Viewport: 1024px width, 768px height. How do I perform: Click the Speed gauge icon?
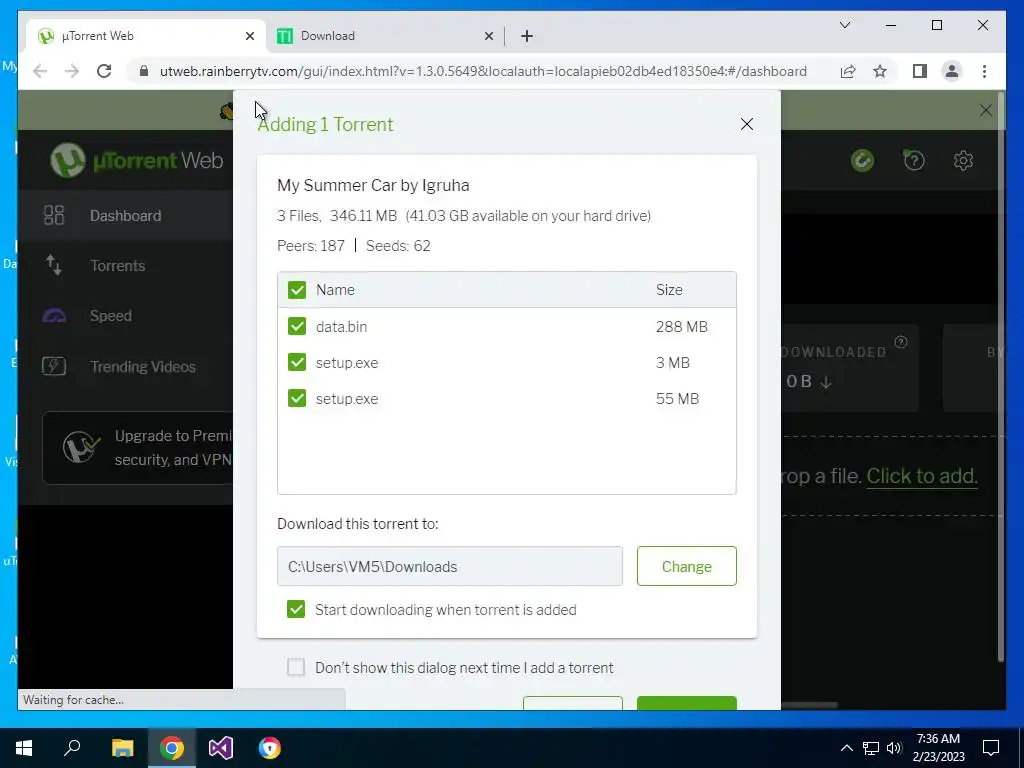[54, 316]
